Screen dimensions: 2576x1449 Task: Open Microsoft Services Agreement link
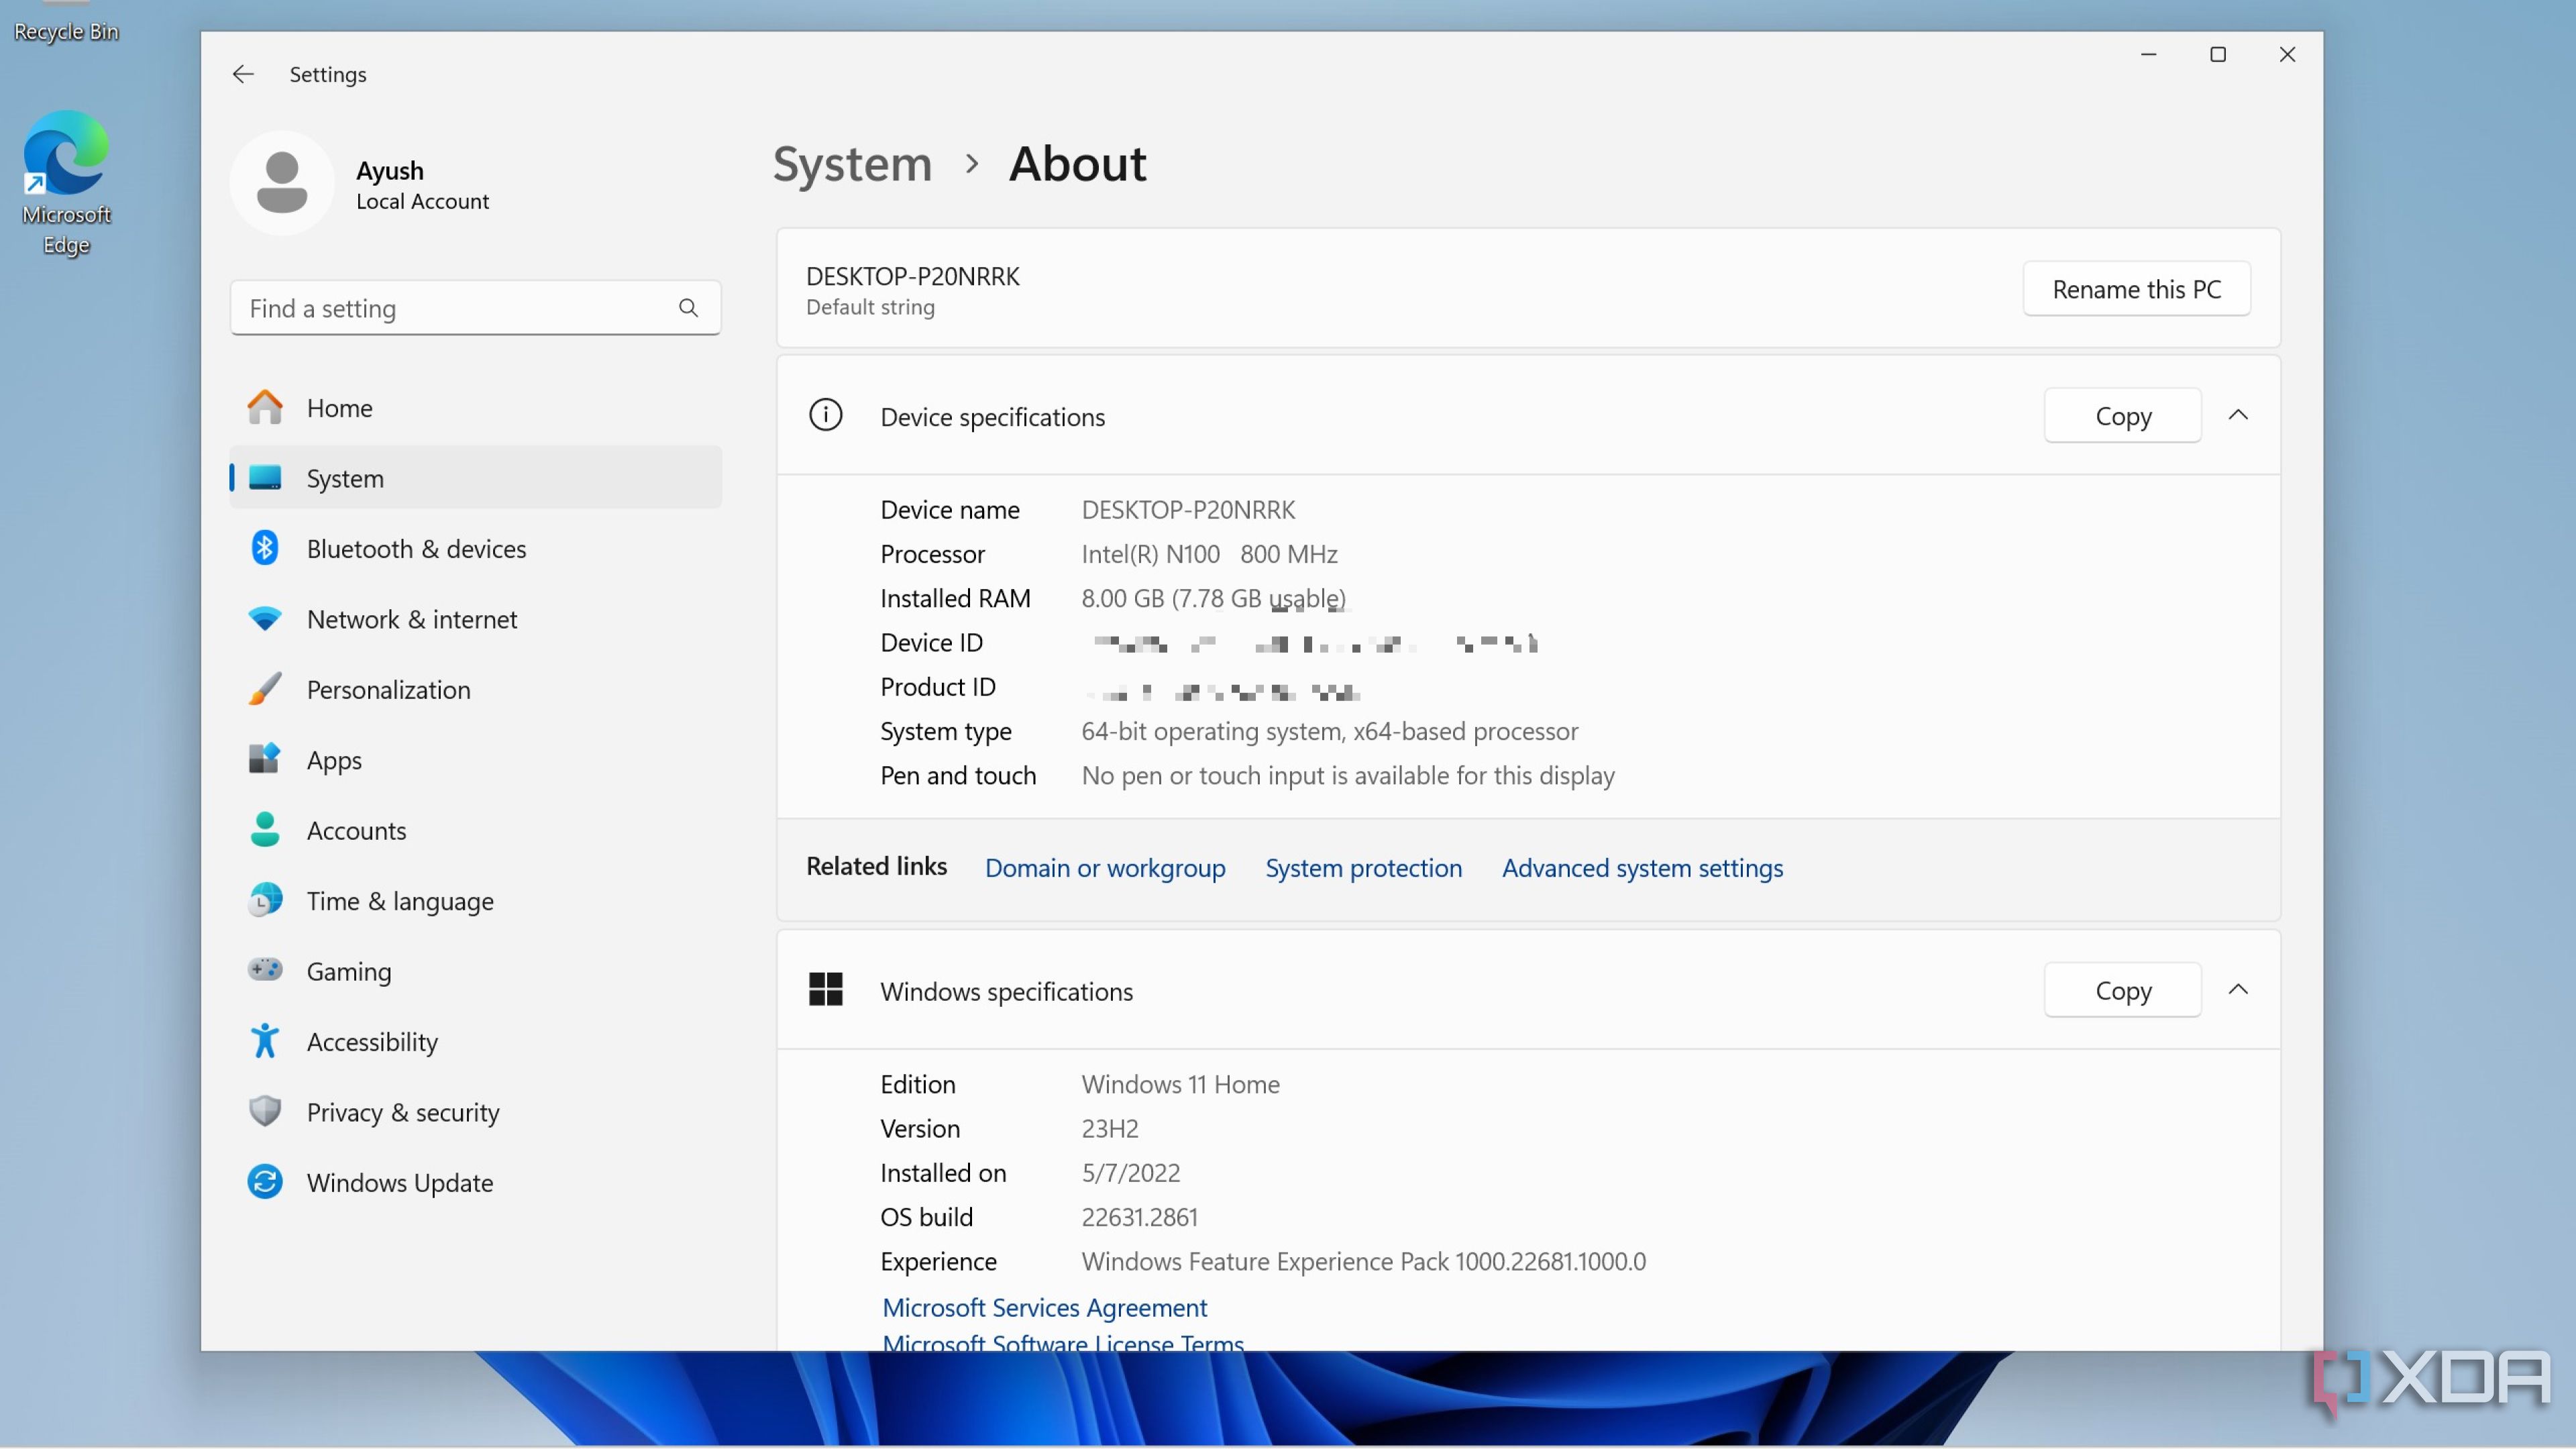(x=1044, y=1307)
